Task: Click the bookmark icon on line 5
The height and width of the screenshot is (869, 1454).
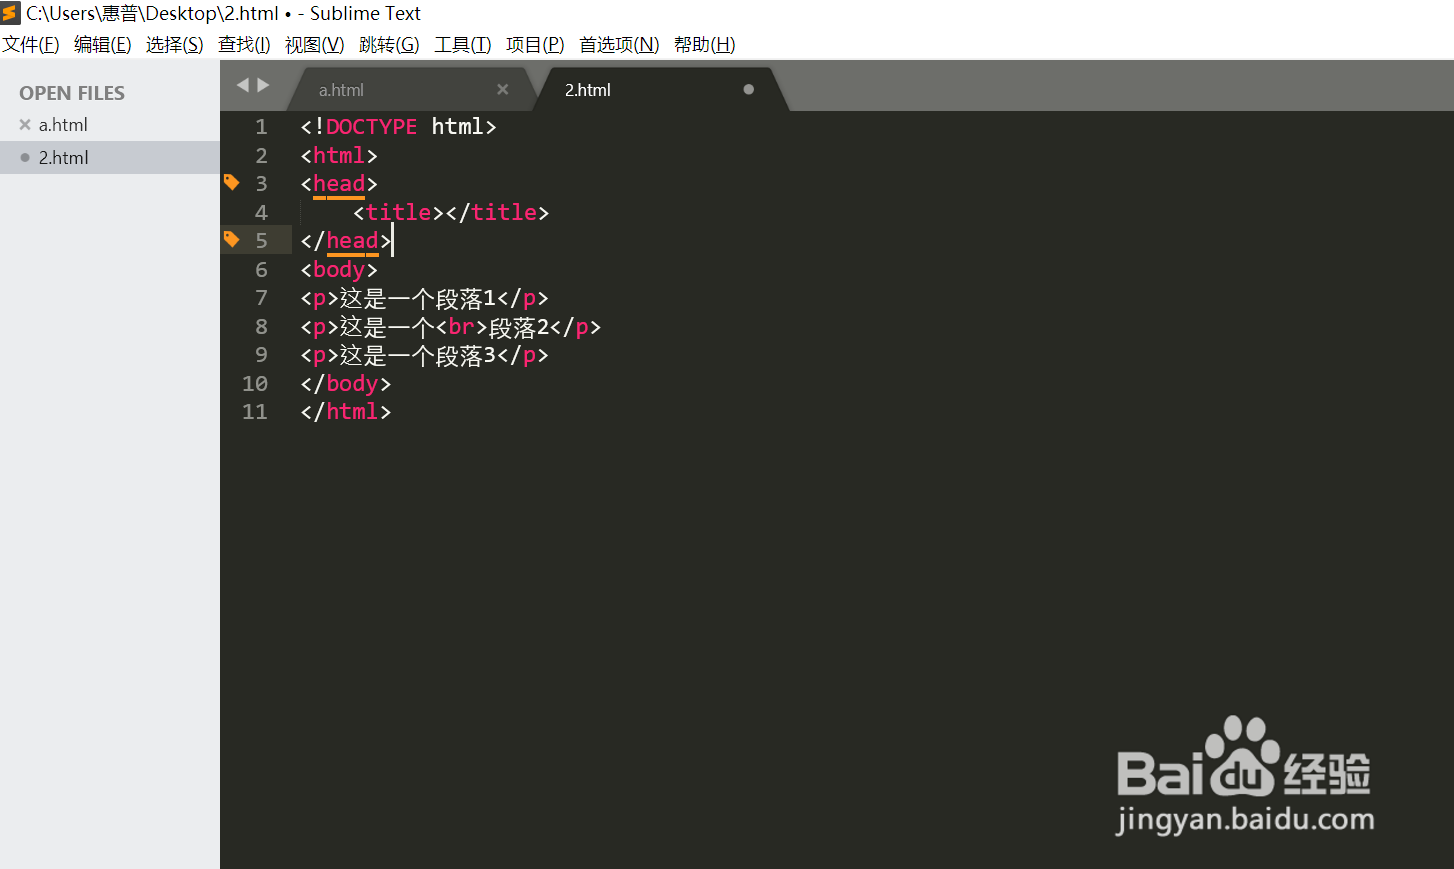Action: click(x=231, y=239)
